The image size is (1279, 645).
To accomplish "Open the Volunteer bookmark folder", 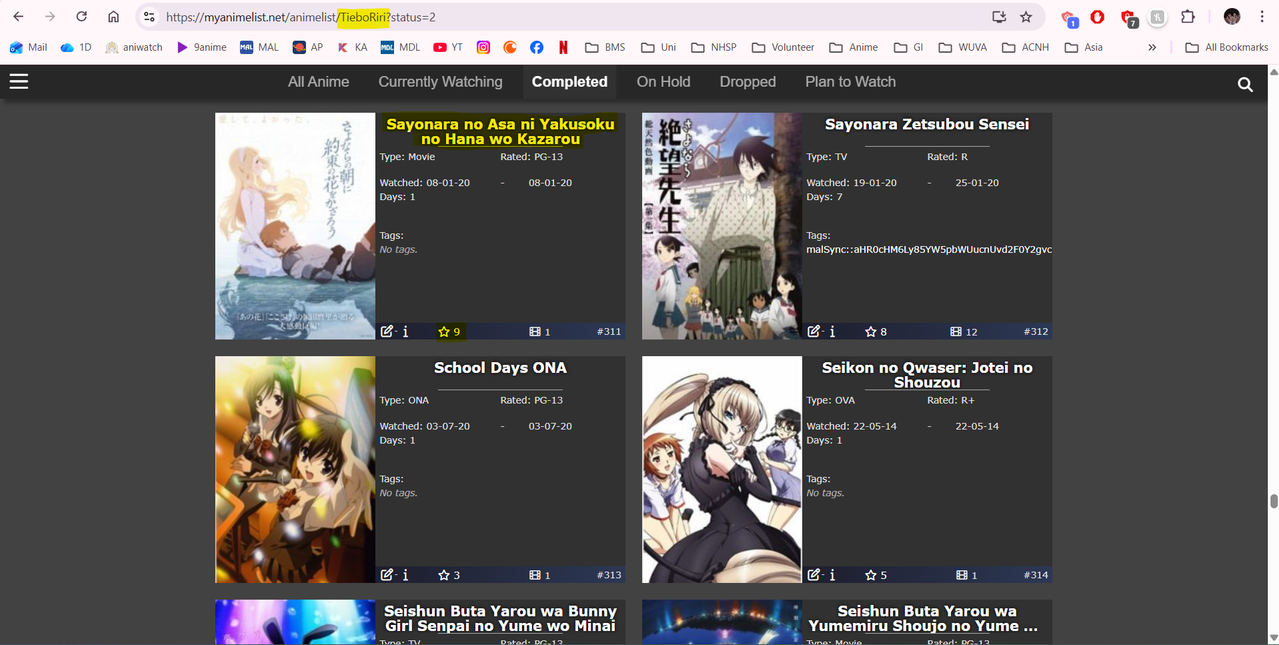I will pyautogui.click(x=782, y=47).
